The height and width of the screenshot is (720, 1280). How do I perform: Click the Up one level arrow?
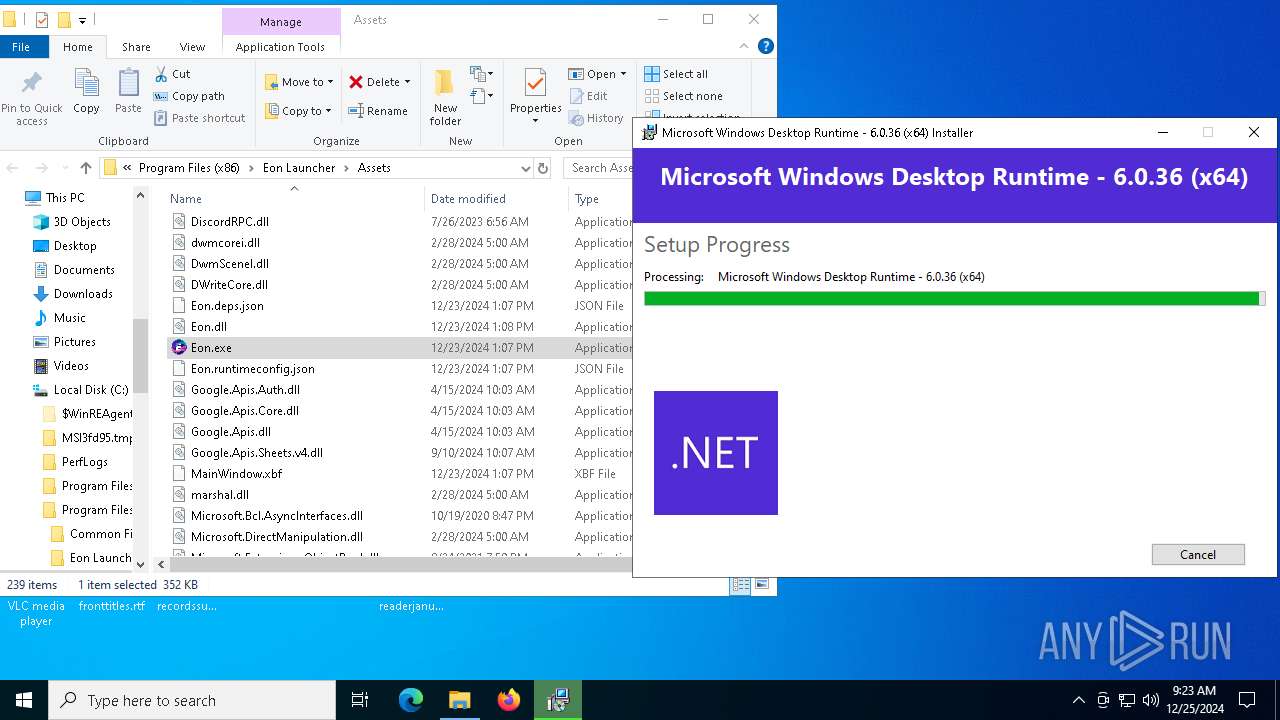pyautogui.click(x=86, y=168)
